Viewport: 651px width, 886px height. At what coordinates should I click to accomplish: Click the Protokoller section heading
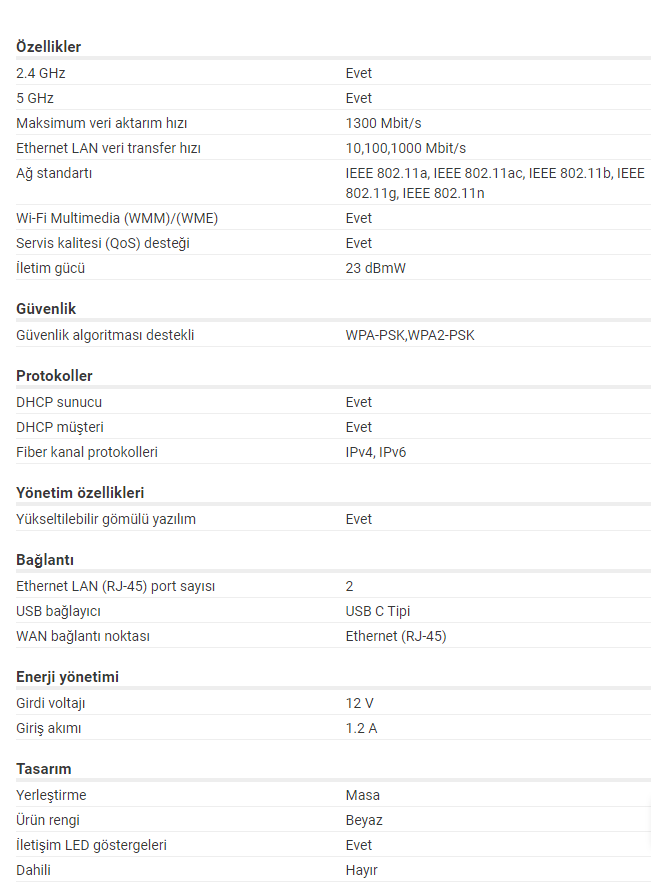coord(54,376)
